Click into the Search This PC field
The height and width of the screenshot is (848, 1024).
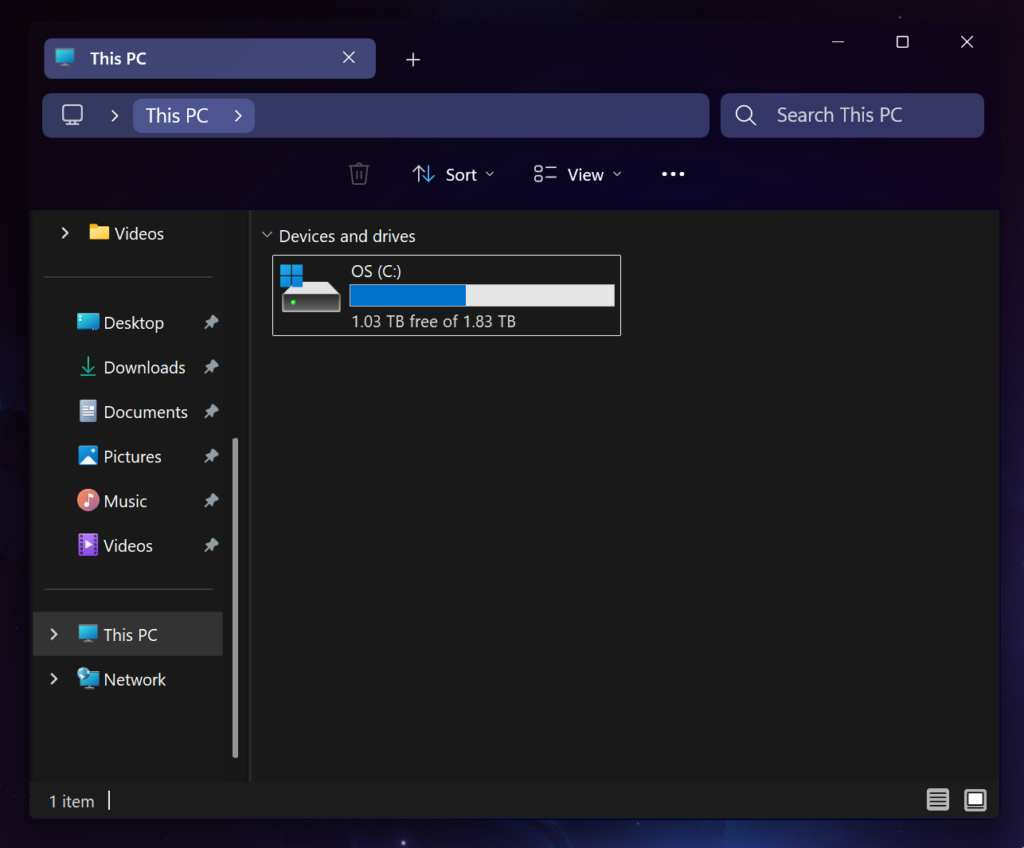[x=852, y=116]
